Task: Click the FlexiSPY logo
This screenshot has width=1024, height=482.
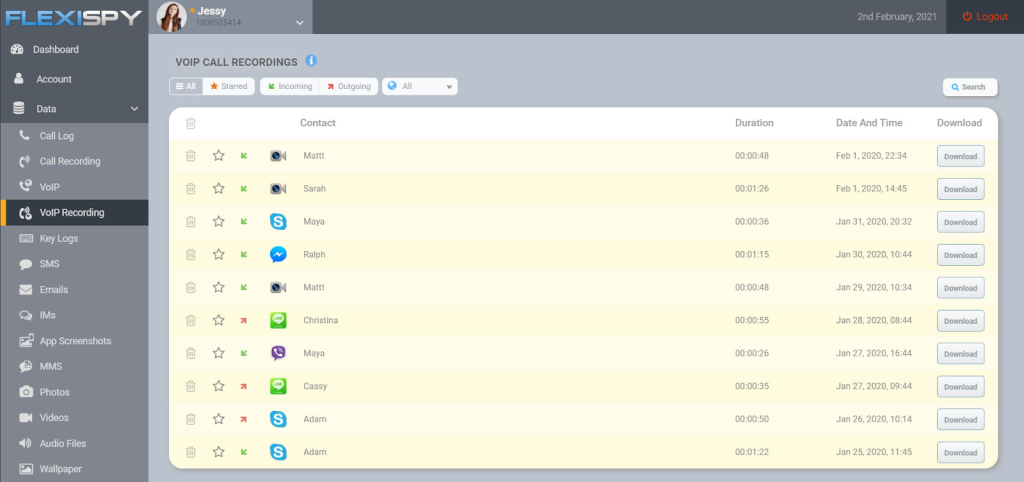Action: (x=74, y=17)
